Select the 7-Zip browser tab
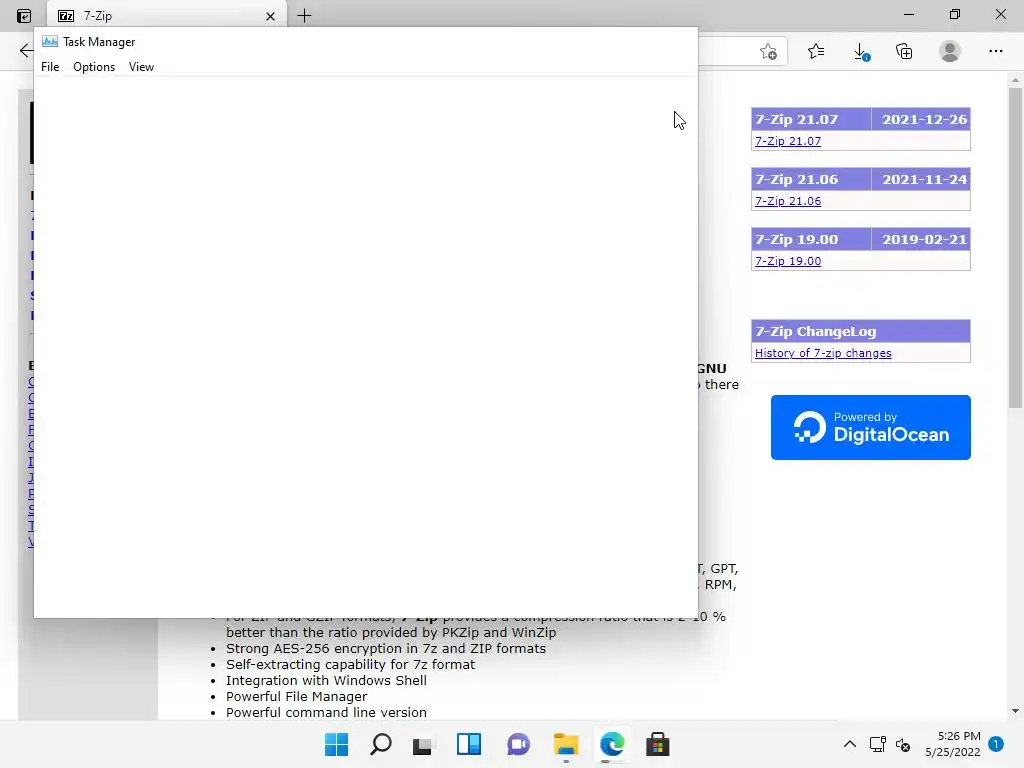The width and height of the screenshot is (1024, 768). coord(167,16)
